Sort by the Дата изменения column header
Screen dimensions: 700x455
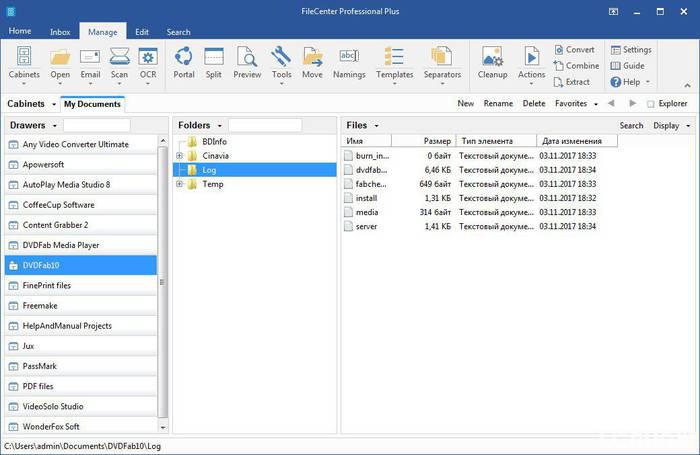click(x=577, y=141)
